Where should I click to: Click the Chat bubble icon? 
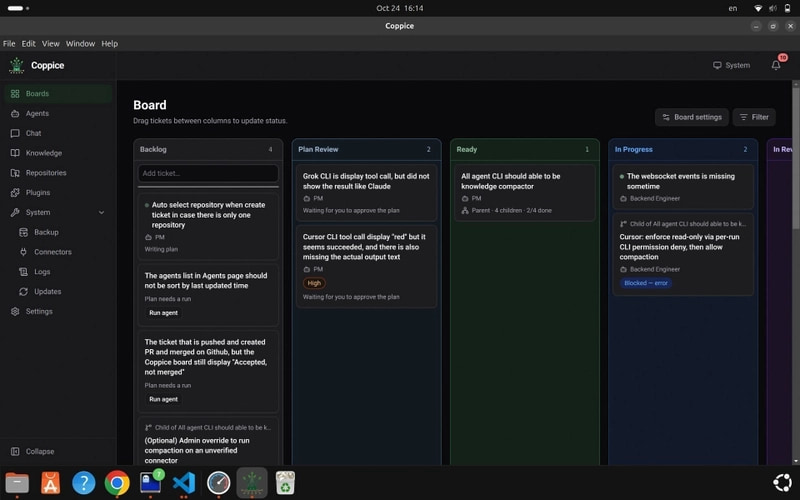pos(15,133)
